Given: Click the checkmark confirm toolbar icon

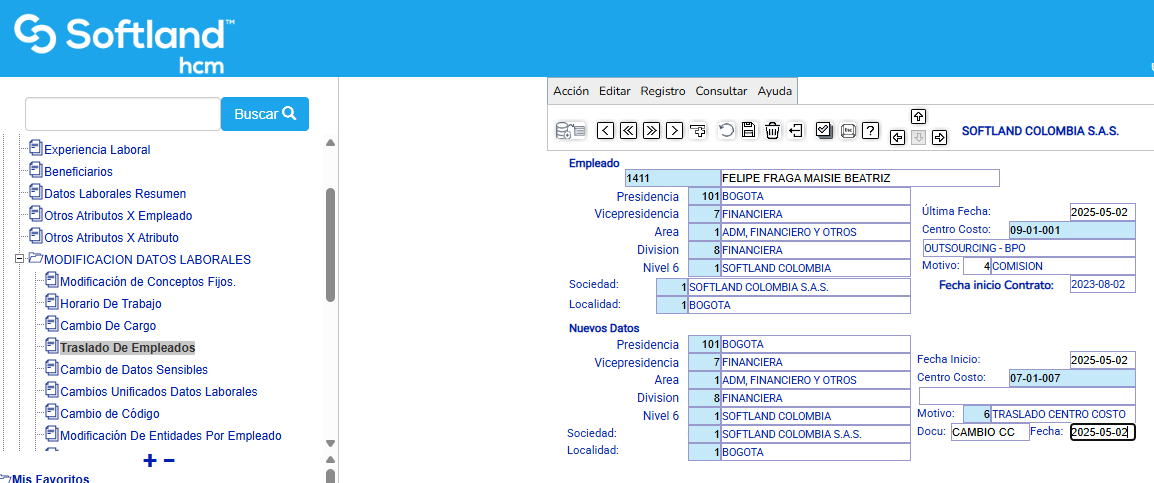Looking at the screenshot, I should click(x=824, y=130).
